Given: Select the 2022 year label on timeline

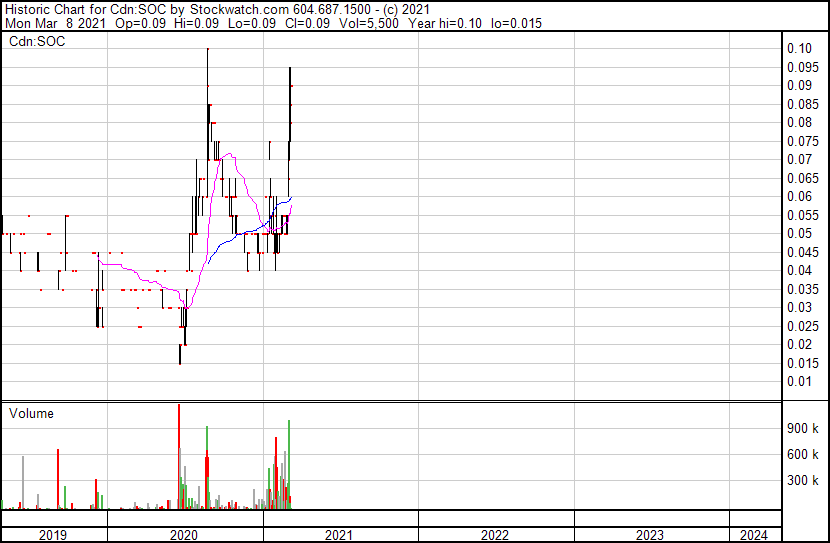Looking at the screenshot, I should 495,535.
